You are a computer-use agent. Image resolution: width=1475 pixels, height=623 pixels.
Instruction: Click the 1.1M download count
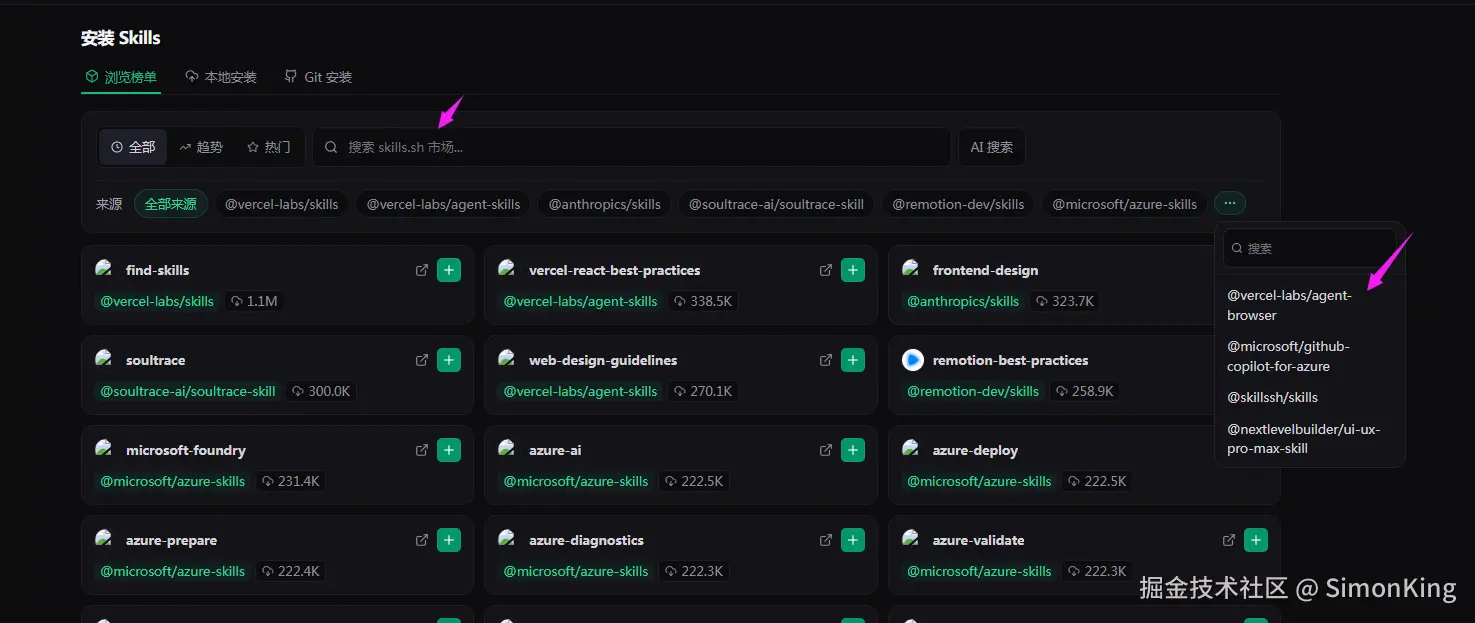coord(254,301)
